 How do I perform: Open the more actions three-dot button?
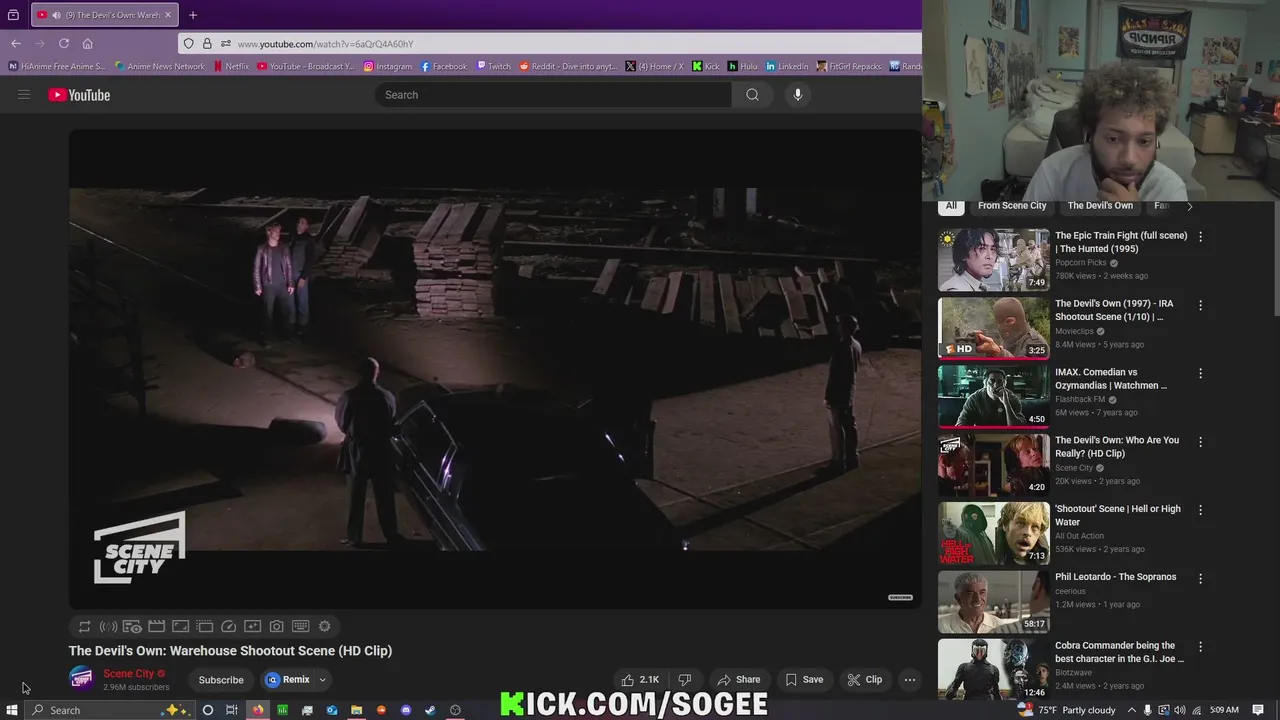coord(910,680)
